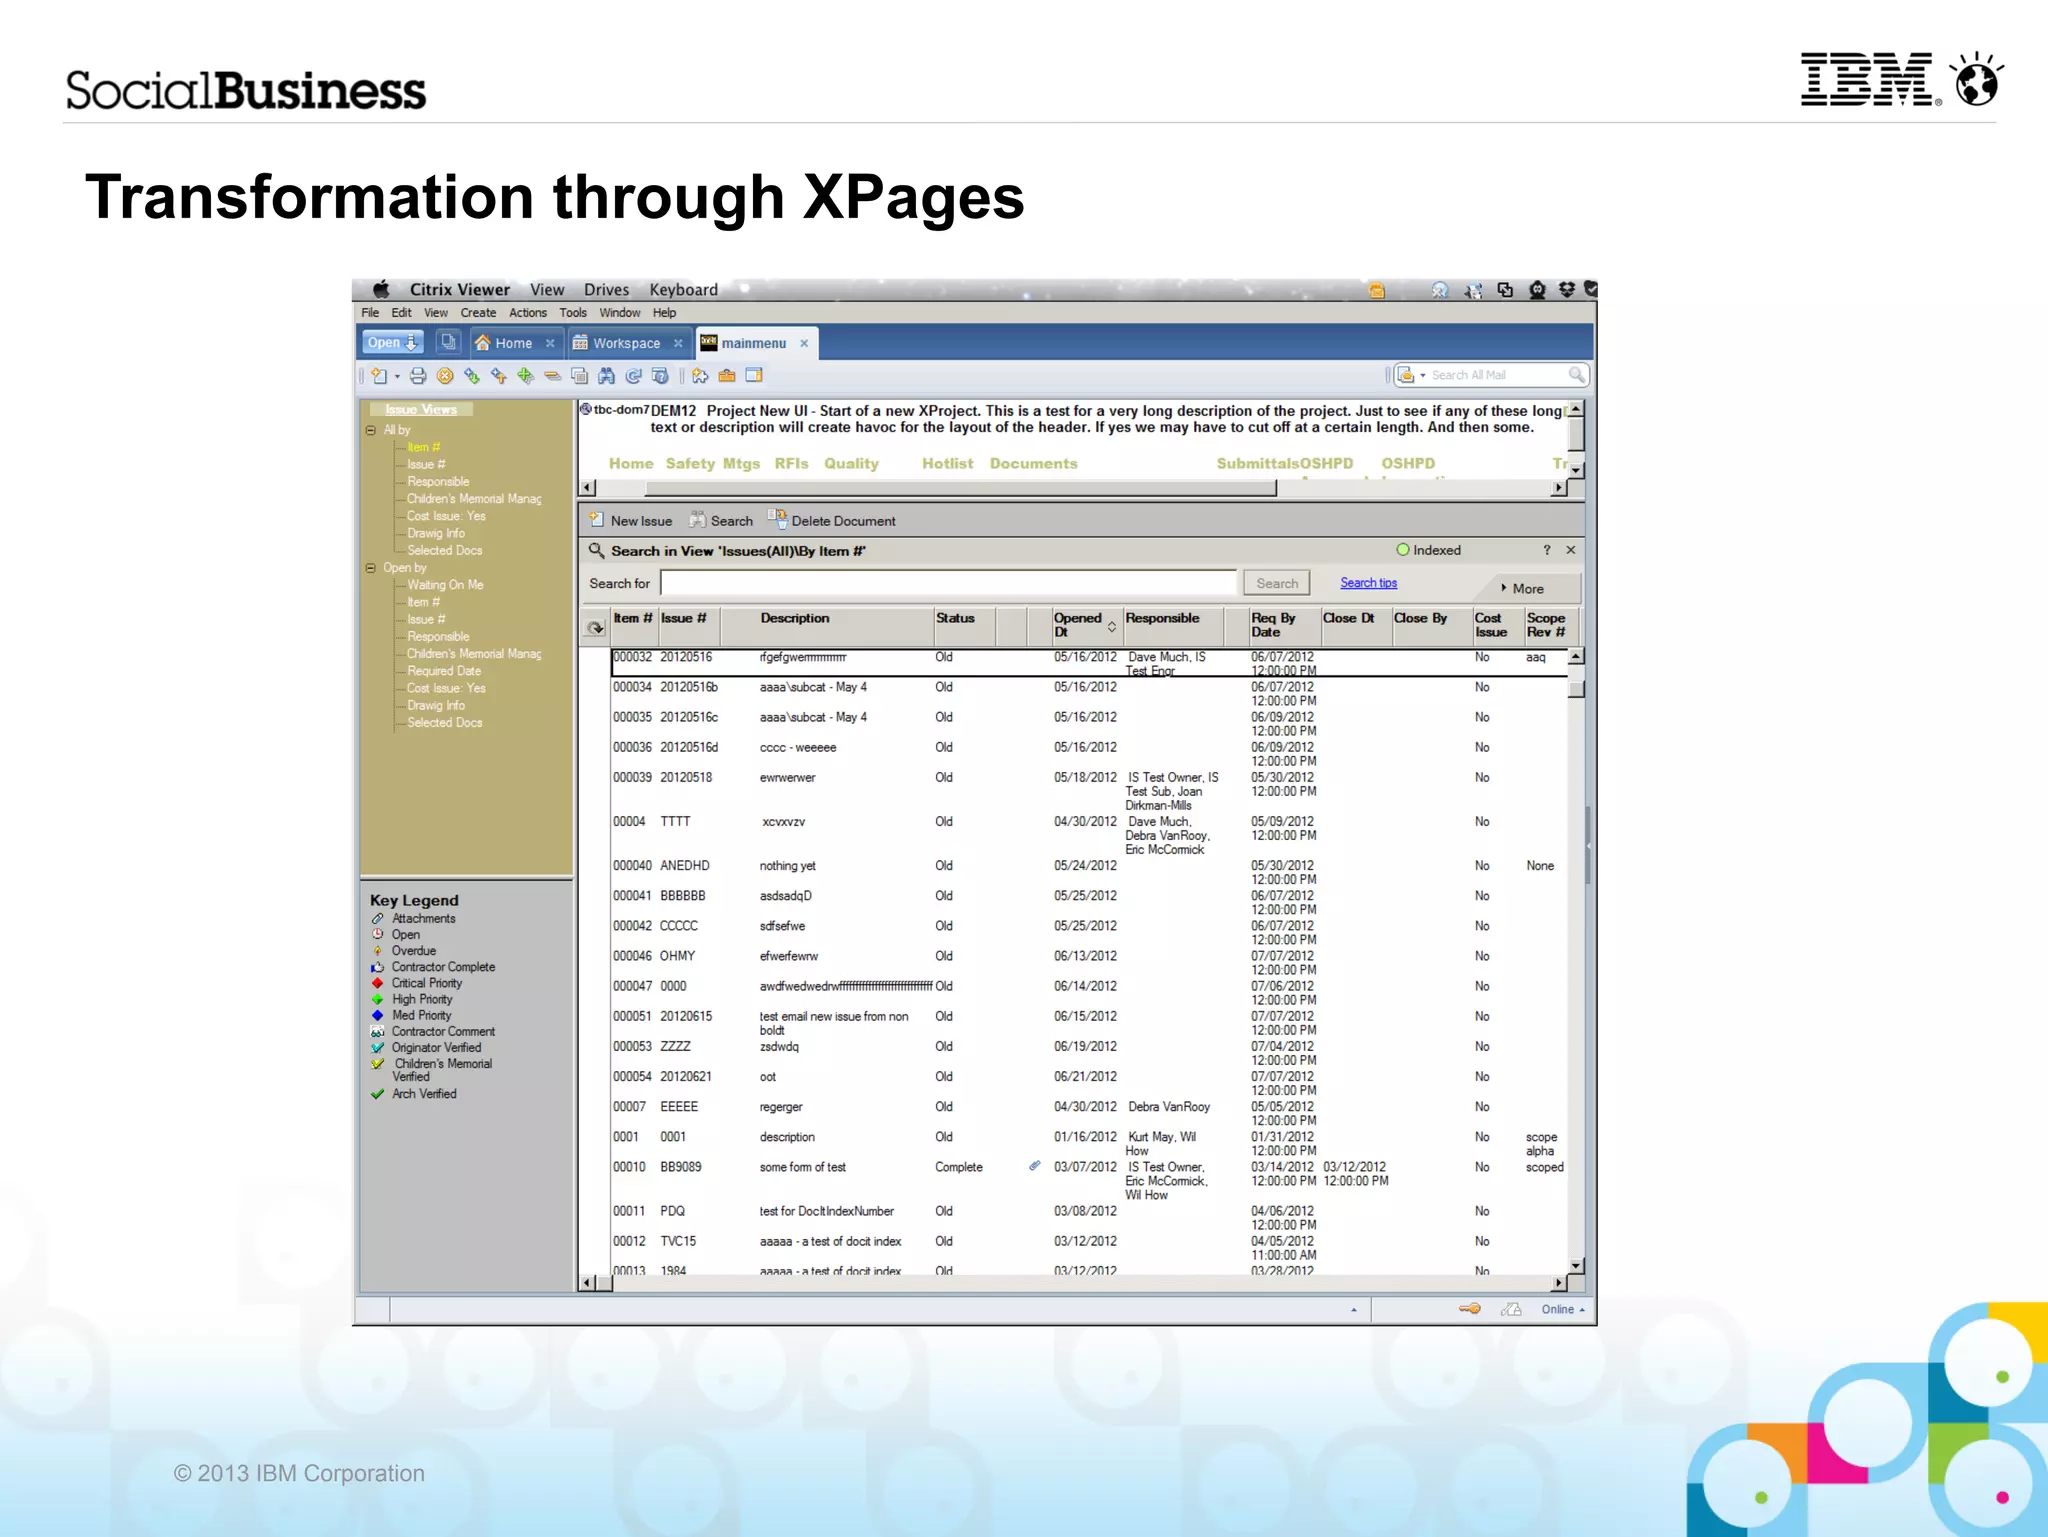Click the magnifier in Search All Mail
Image resolution: width=2048 pixels, height=1537 pixels.
pyautogui.click(x=1576, y=375)
